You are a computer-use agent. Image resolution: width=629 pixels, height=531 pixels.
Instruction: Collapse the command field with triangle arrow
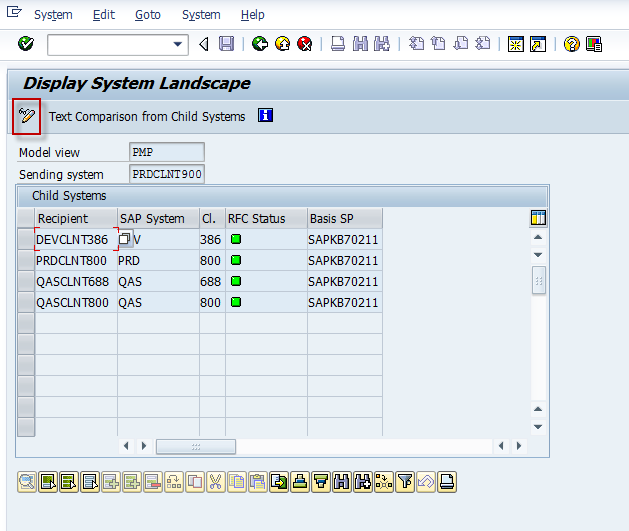pyautogui.click(x=204, y=44)
